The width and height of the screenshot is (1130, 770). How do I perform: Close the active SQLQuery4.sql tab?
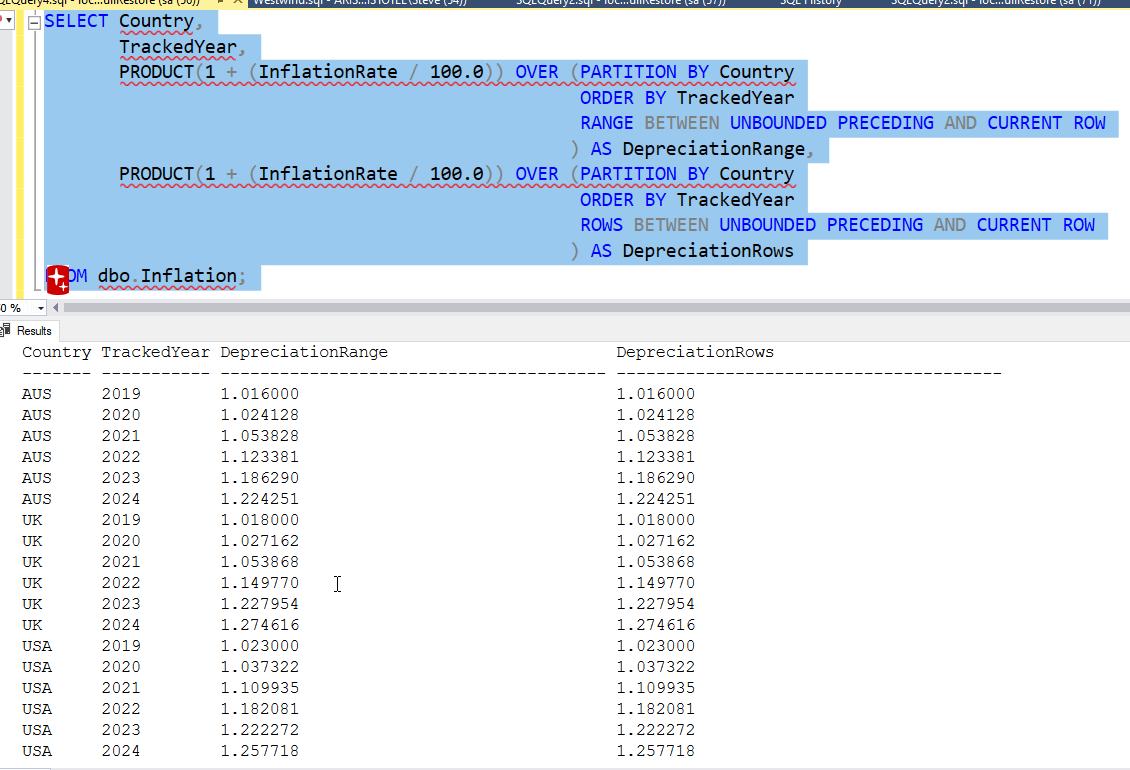[x=238, y=3]
